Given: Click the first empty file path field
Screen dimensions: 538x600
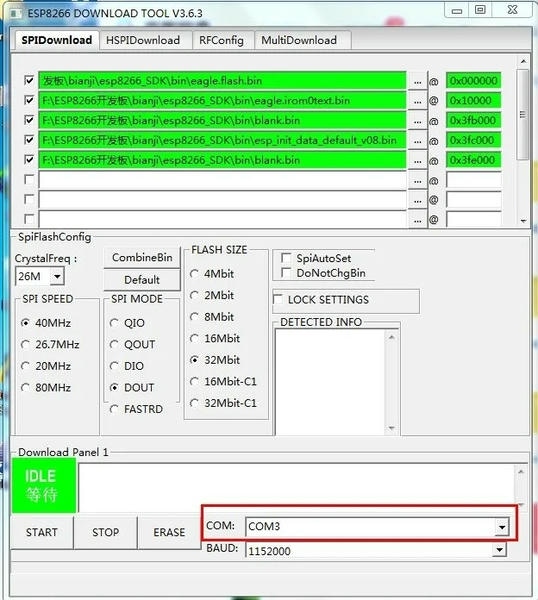Looking at the screenshot, I should click(222, 180).
